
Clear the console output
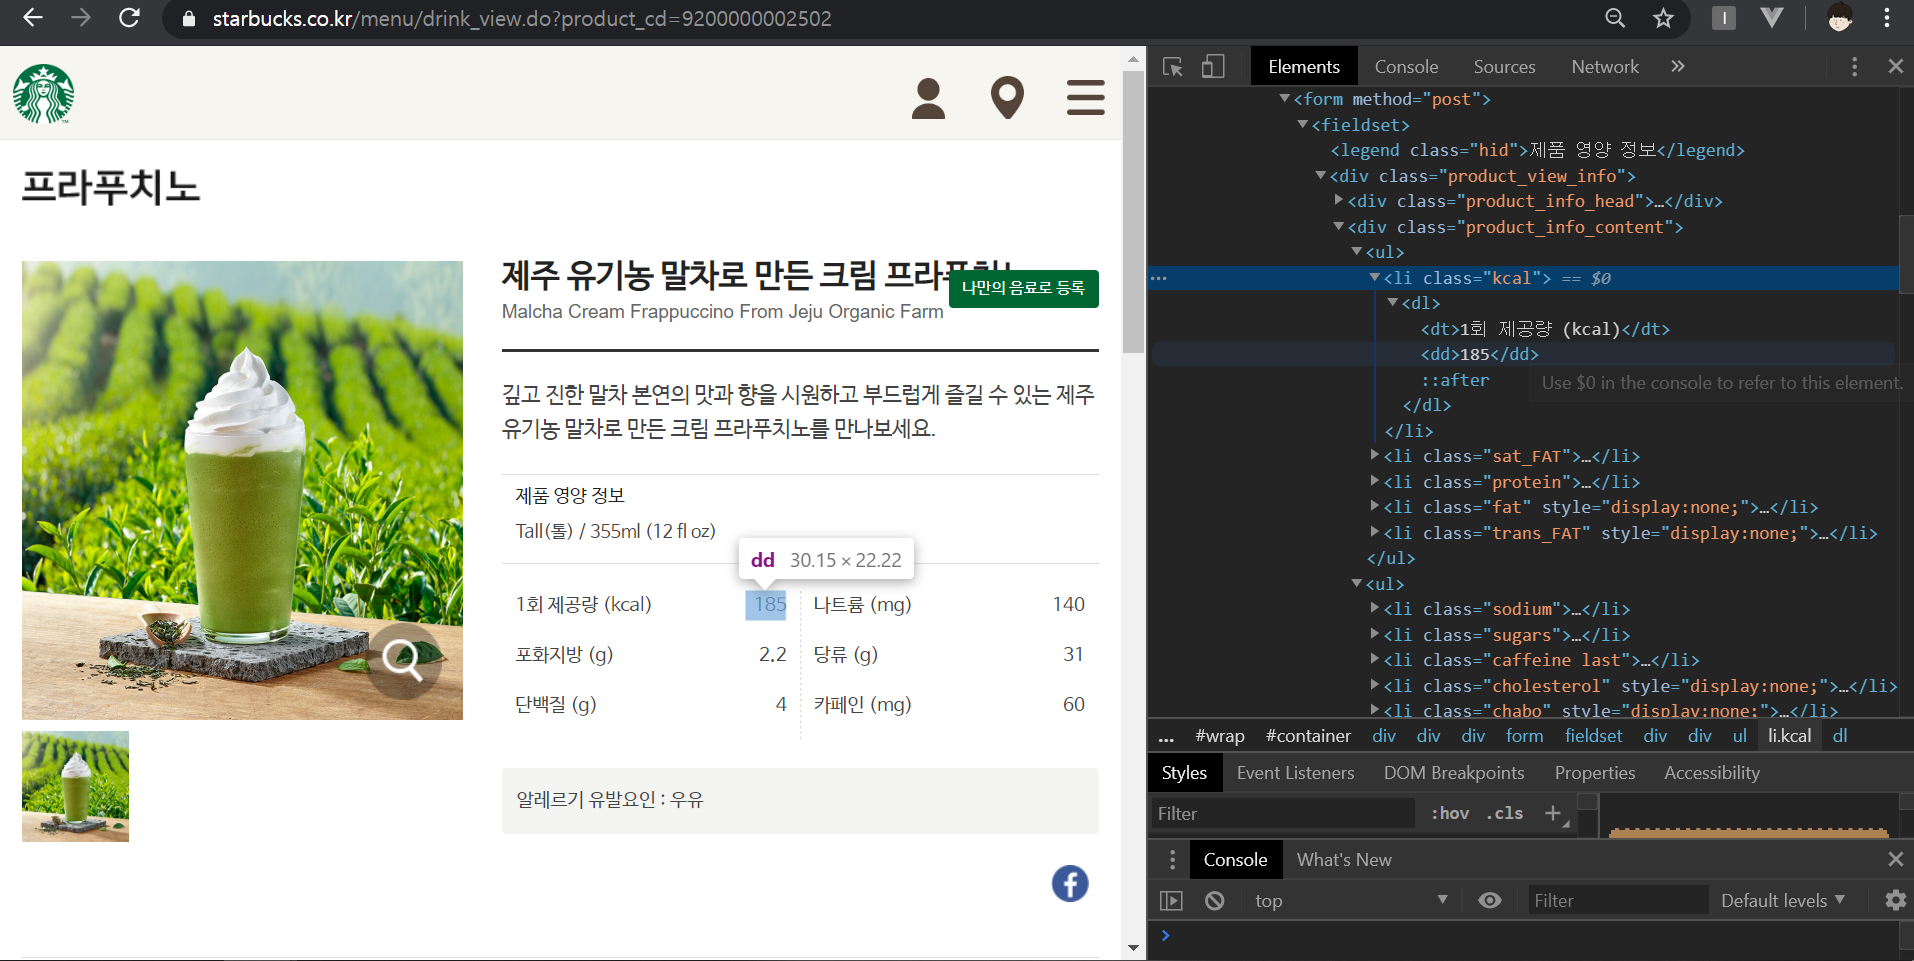pyautogui.click(x=1214, y=901)
